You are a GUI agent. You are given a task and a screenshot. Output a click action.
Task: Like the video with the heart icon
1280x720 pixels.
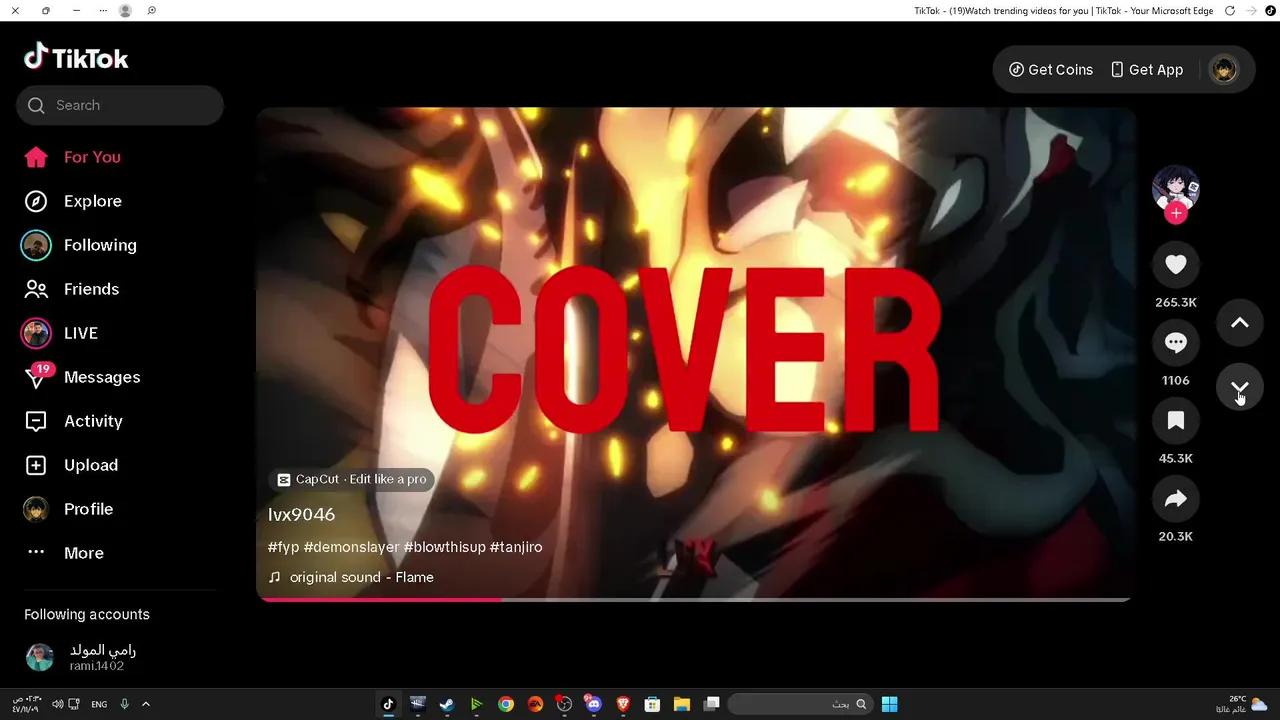pos(1176,264)
